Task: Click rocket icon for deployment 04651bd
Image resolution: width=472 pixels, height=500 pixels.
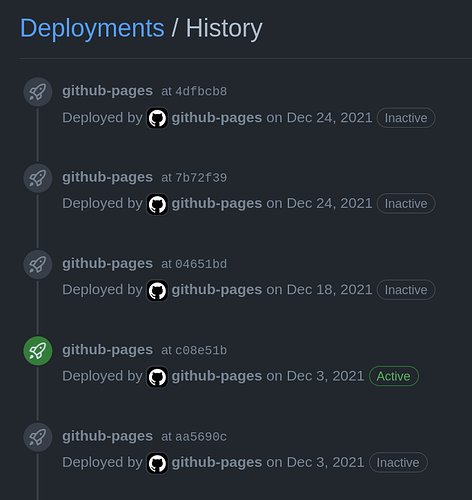Action: coord(38,265)
